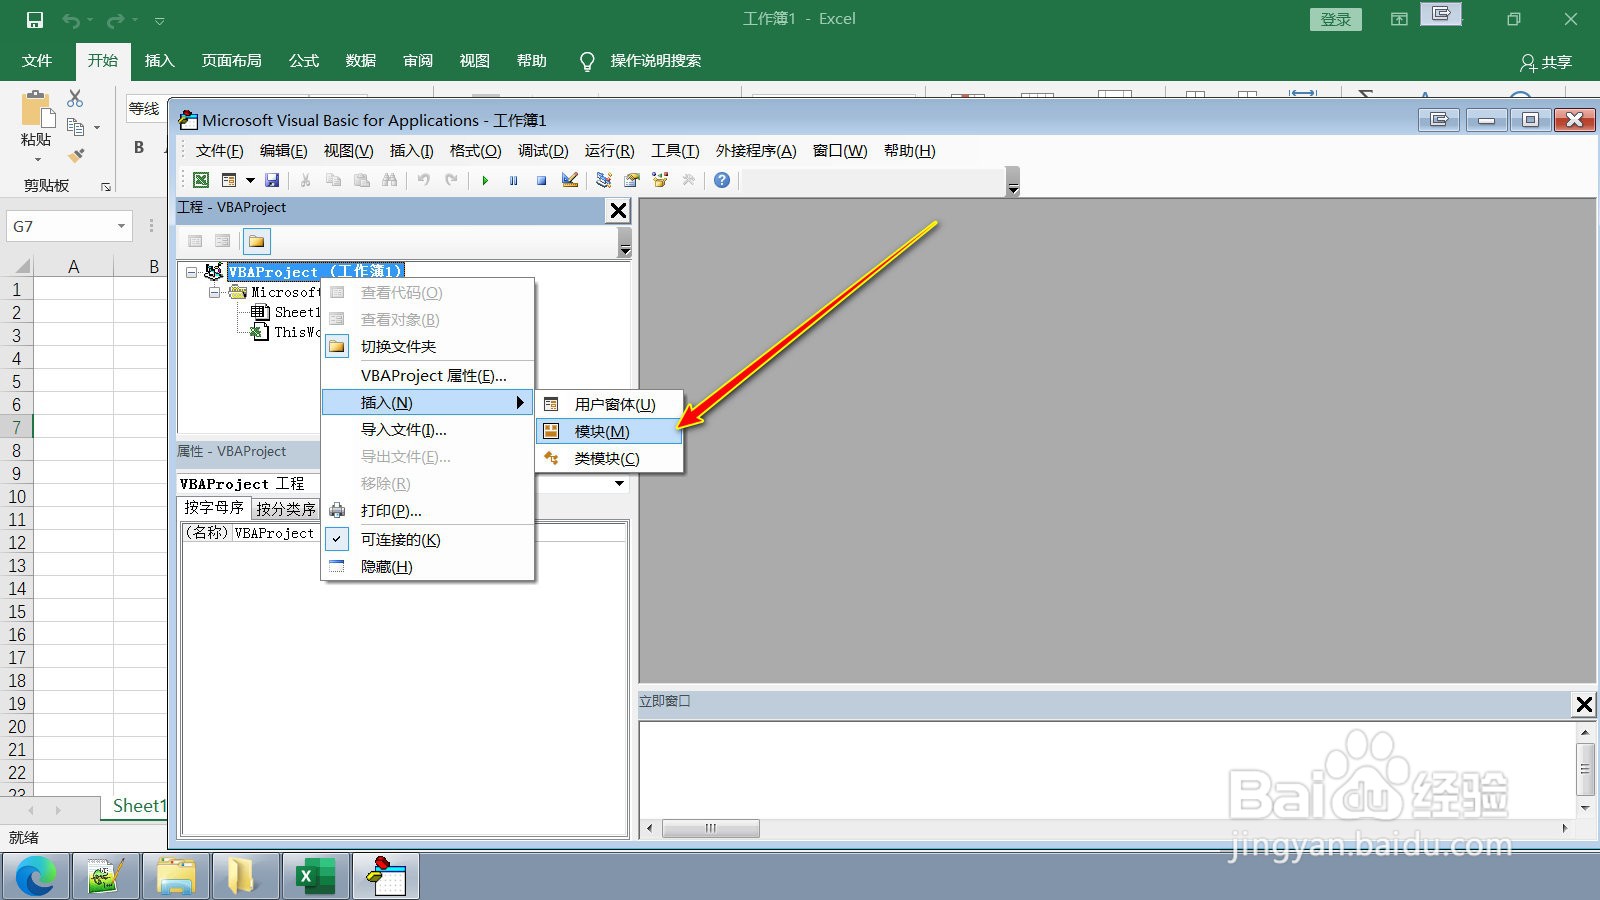Screen dimensions: 1600x900
Task: Click the Paste icon in VBA toolbar
Action: [362, 180]
